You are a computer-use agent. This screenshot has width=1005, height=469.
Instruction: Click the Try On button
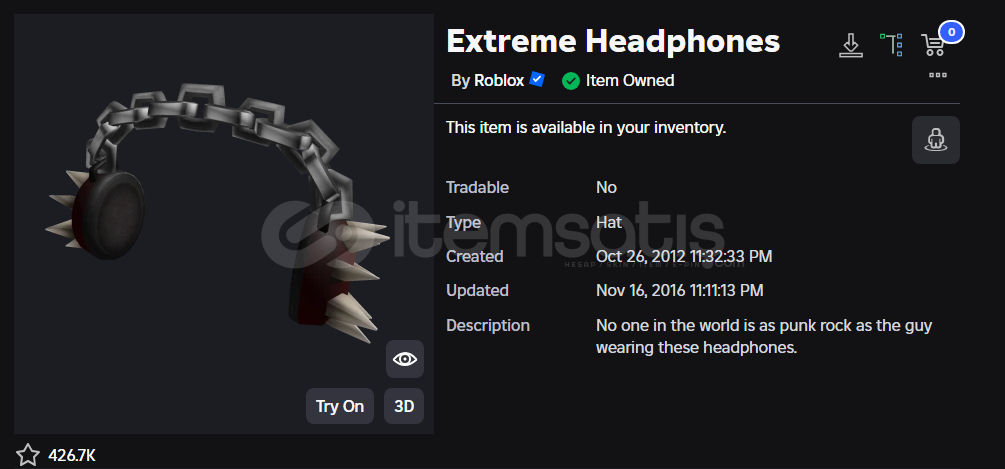[340, 406]
